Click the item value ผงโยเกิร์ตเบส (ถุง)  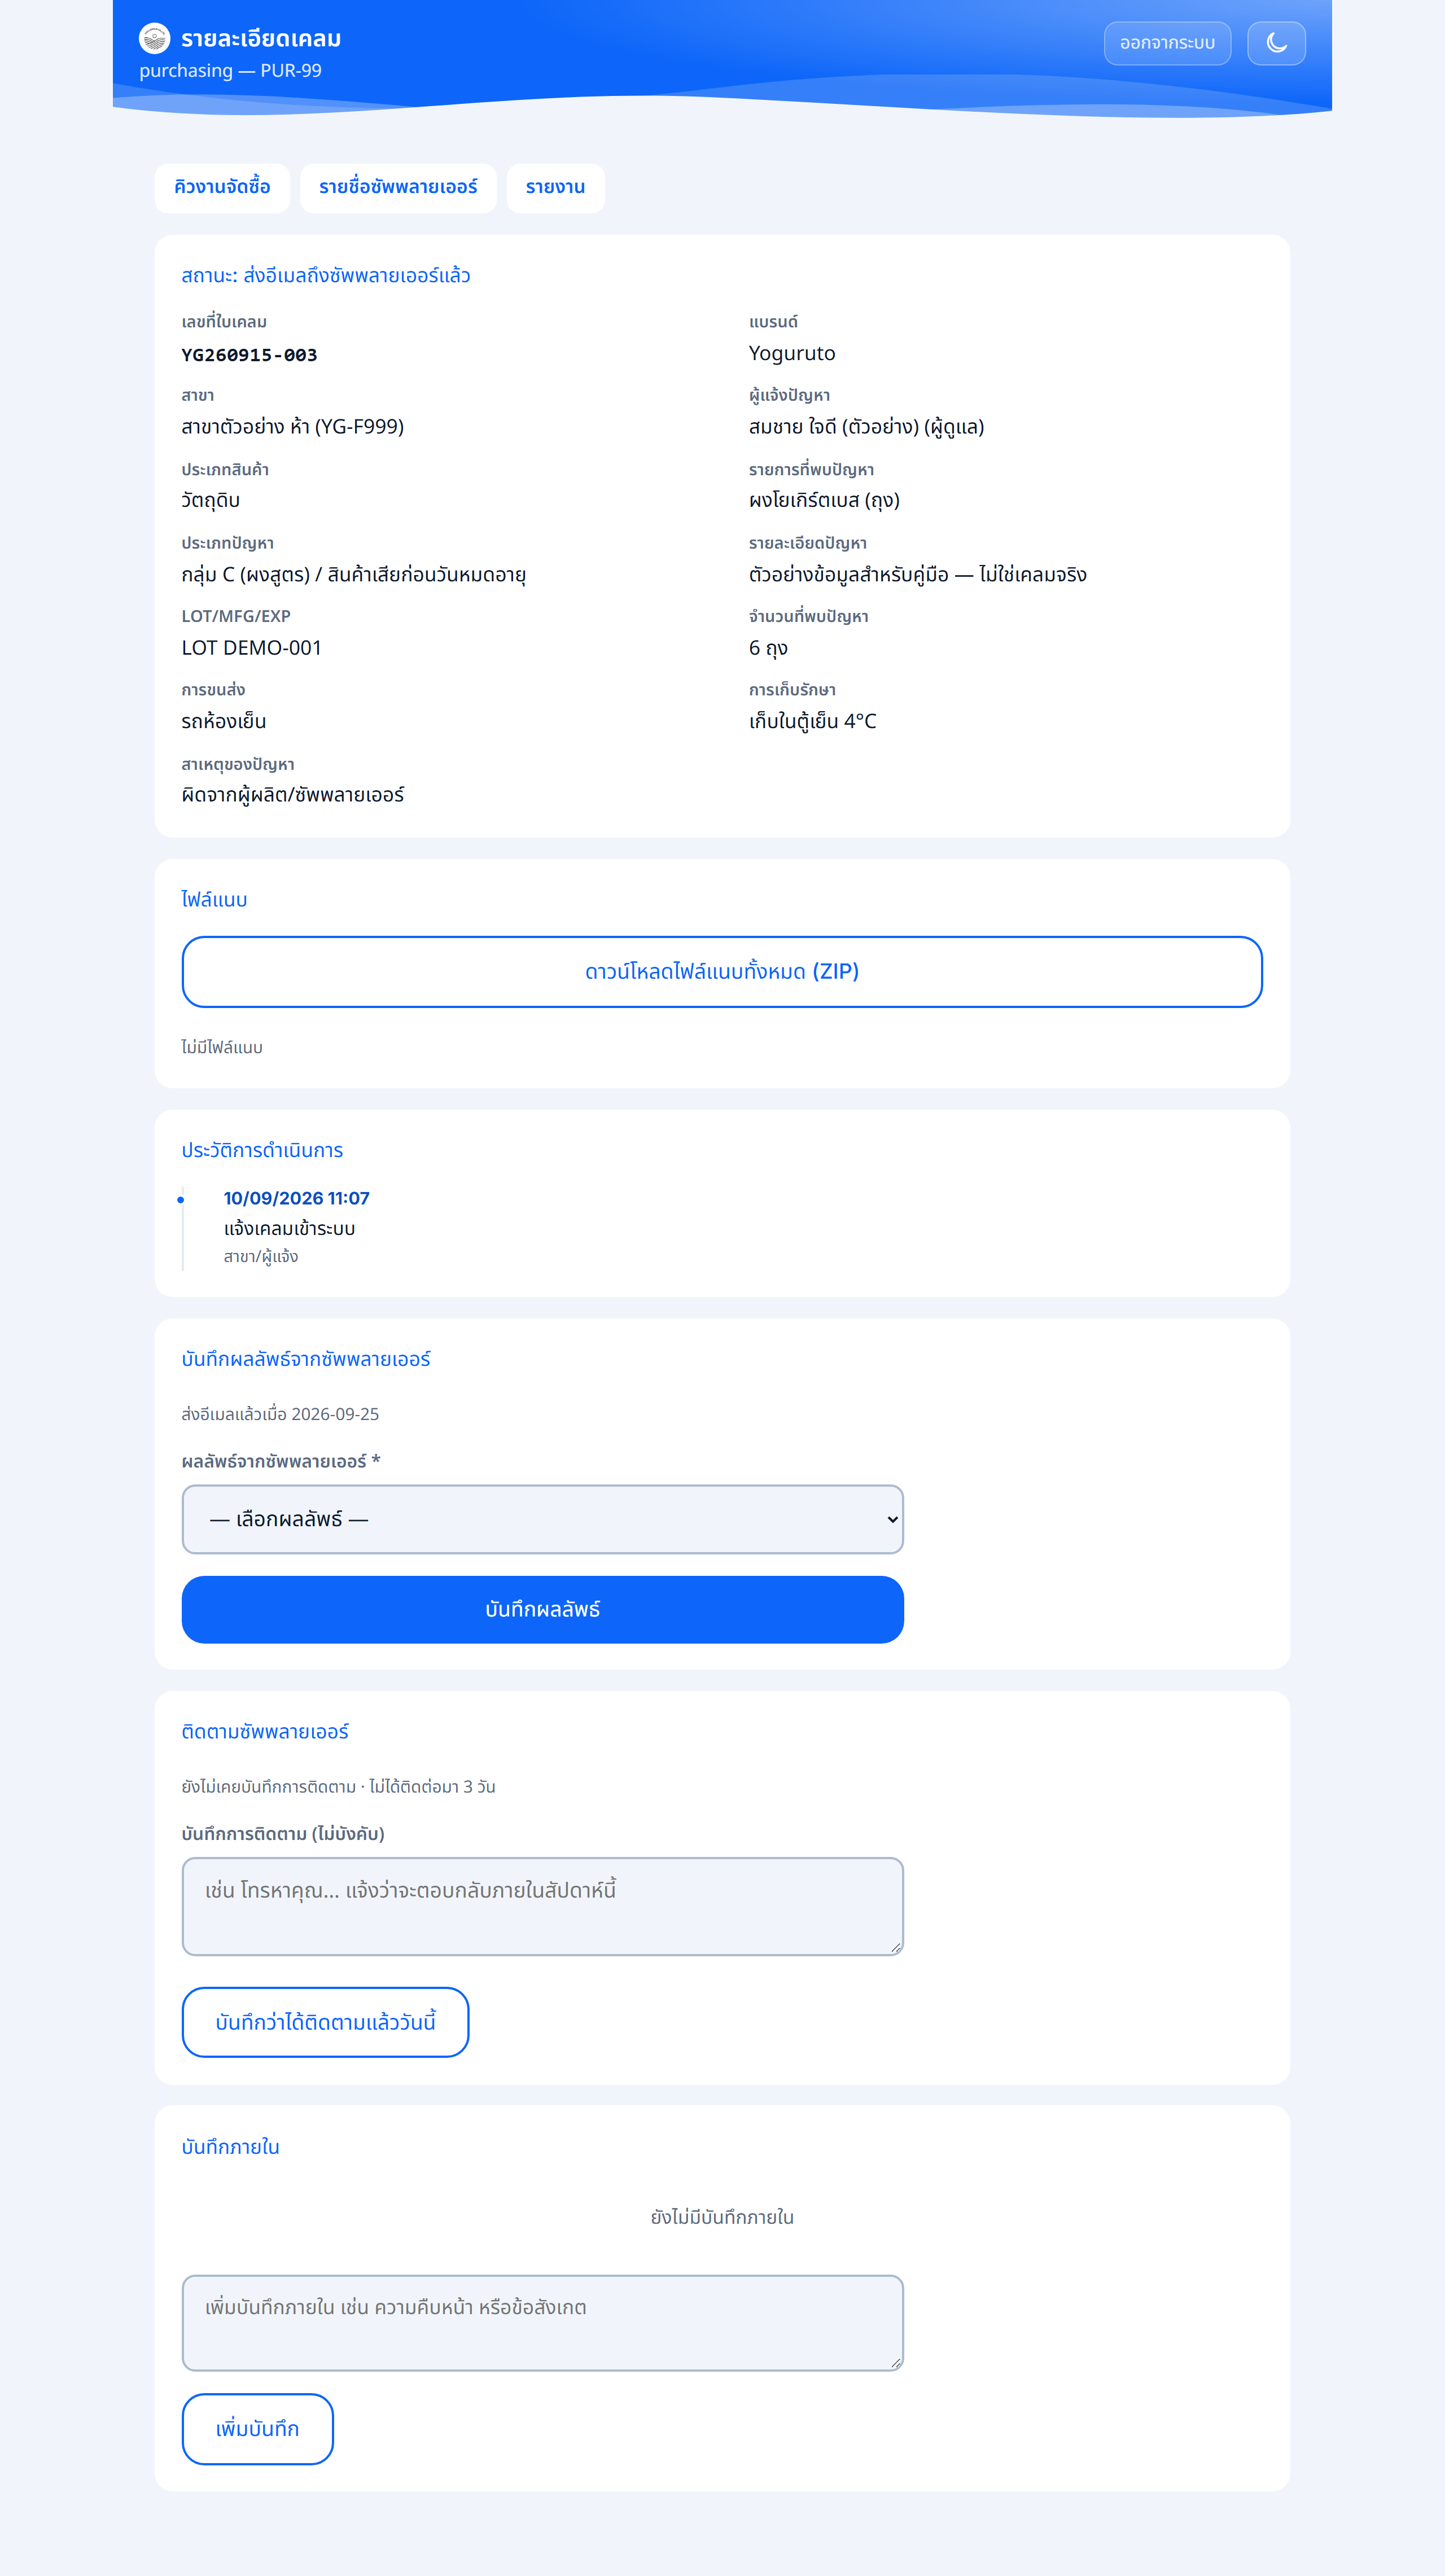click(x=824, y=501)
